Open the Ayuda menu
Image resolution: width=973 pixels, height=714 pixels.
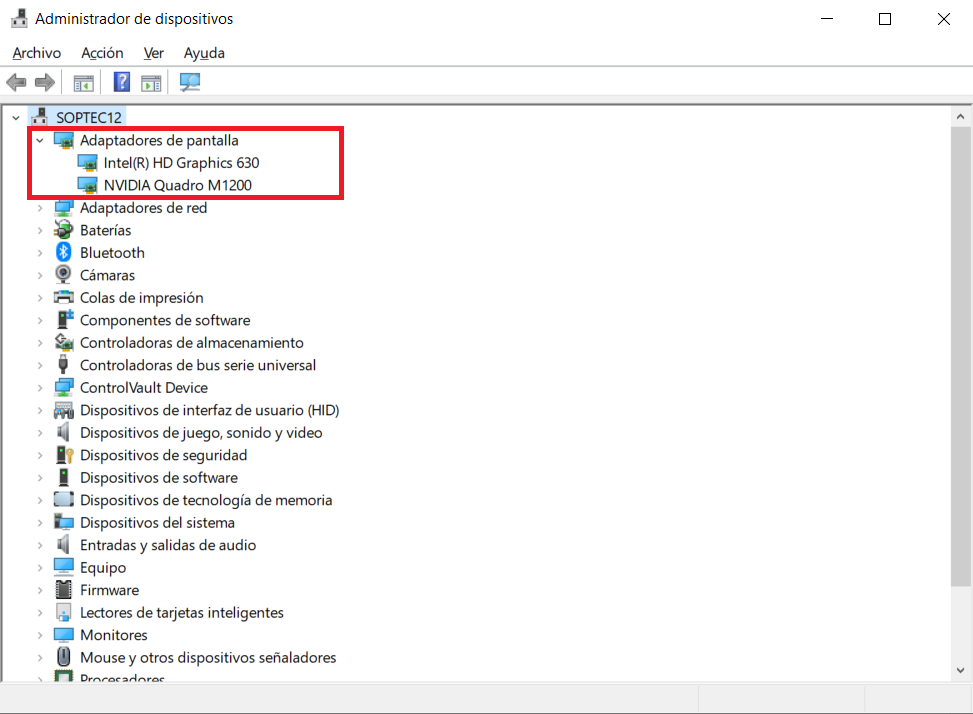[204, 53]
